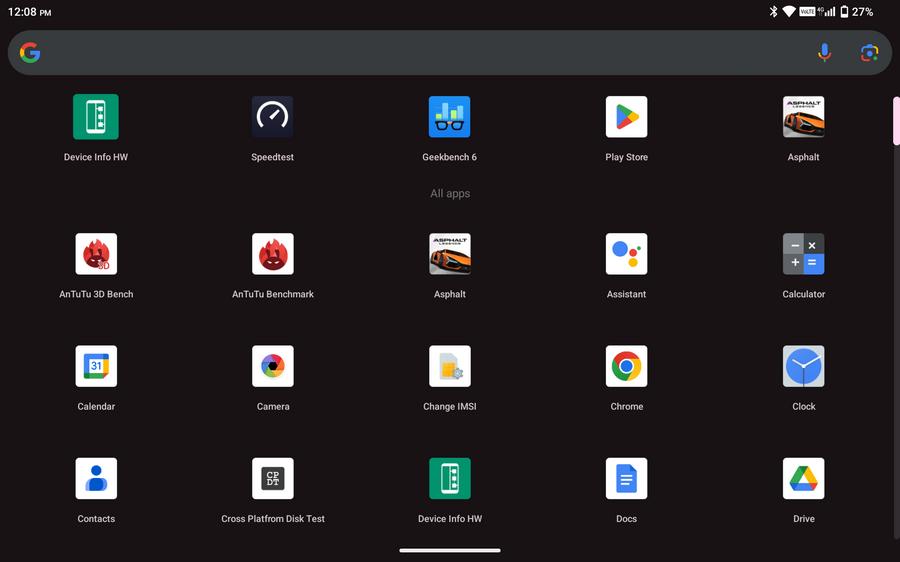The width and height of the screenshot is (900, 562).
Task: Launch the Camera app
Action: [273, 366]
